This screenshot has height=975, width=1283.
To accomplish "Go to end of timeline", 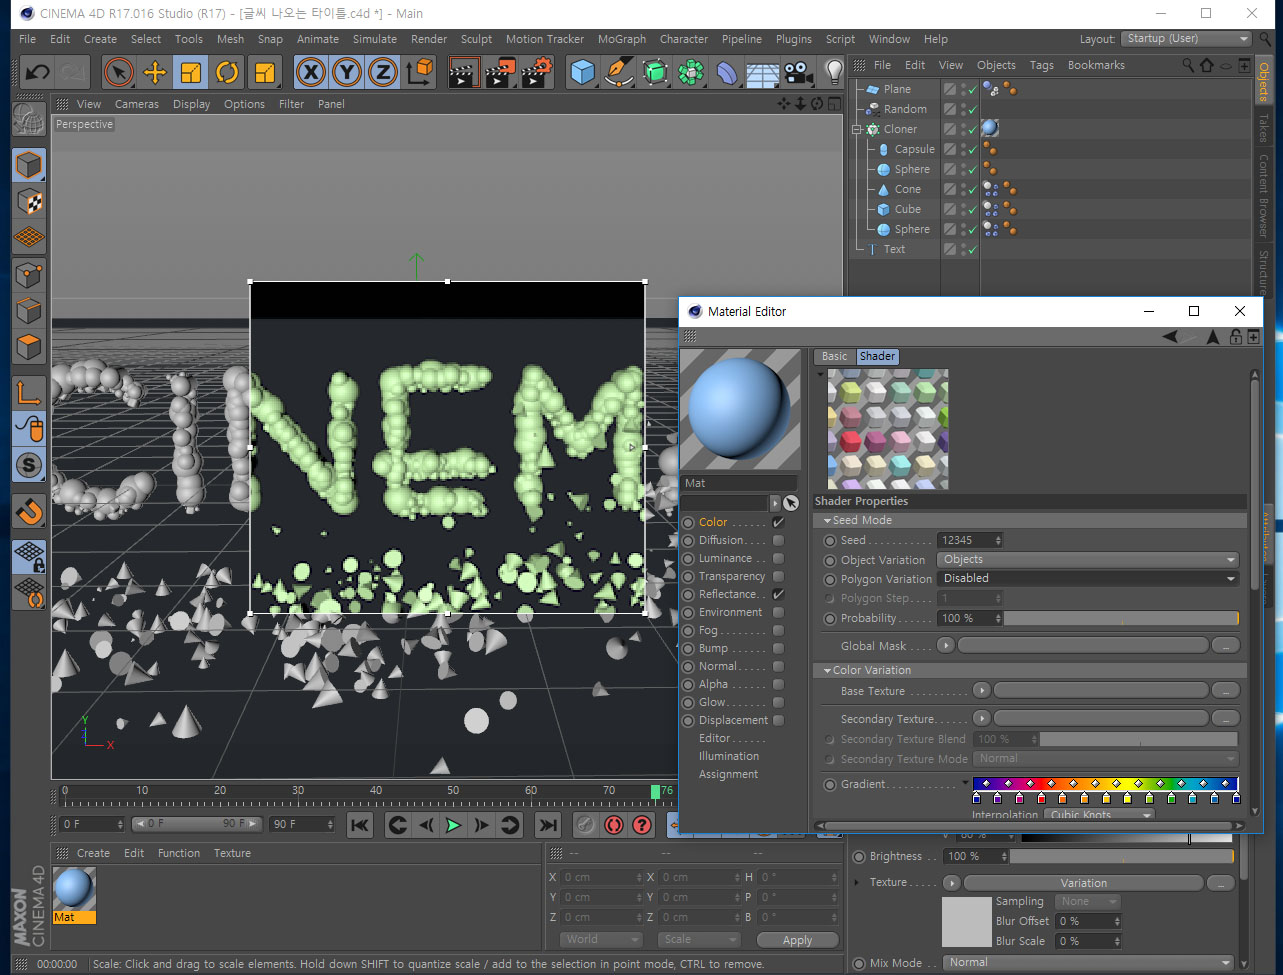I will pyautogui.click(x=547, y=825).
